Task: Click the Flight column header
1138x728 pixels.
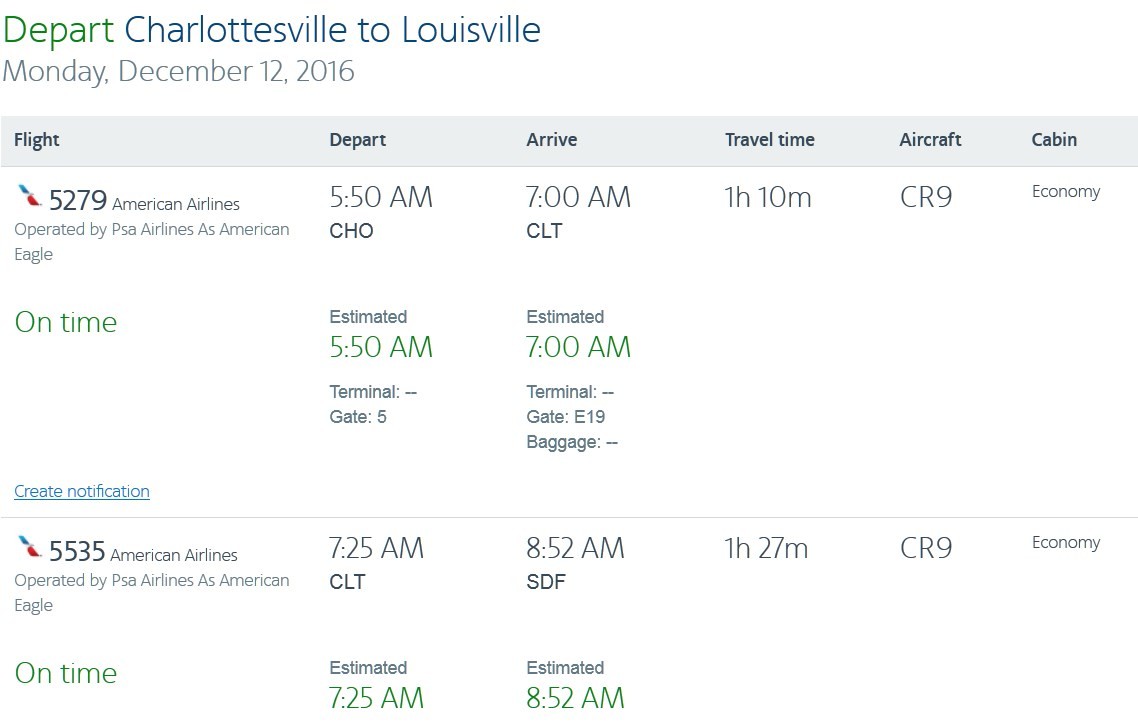Action: pyautogui.click(x=37, y=140)
